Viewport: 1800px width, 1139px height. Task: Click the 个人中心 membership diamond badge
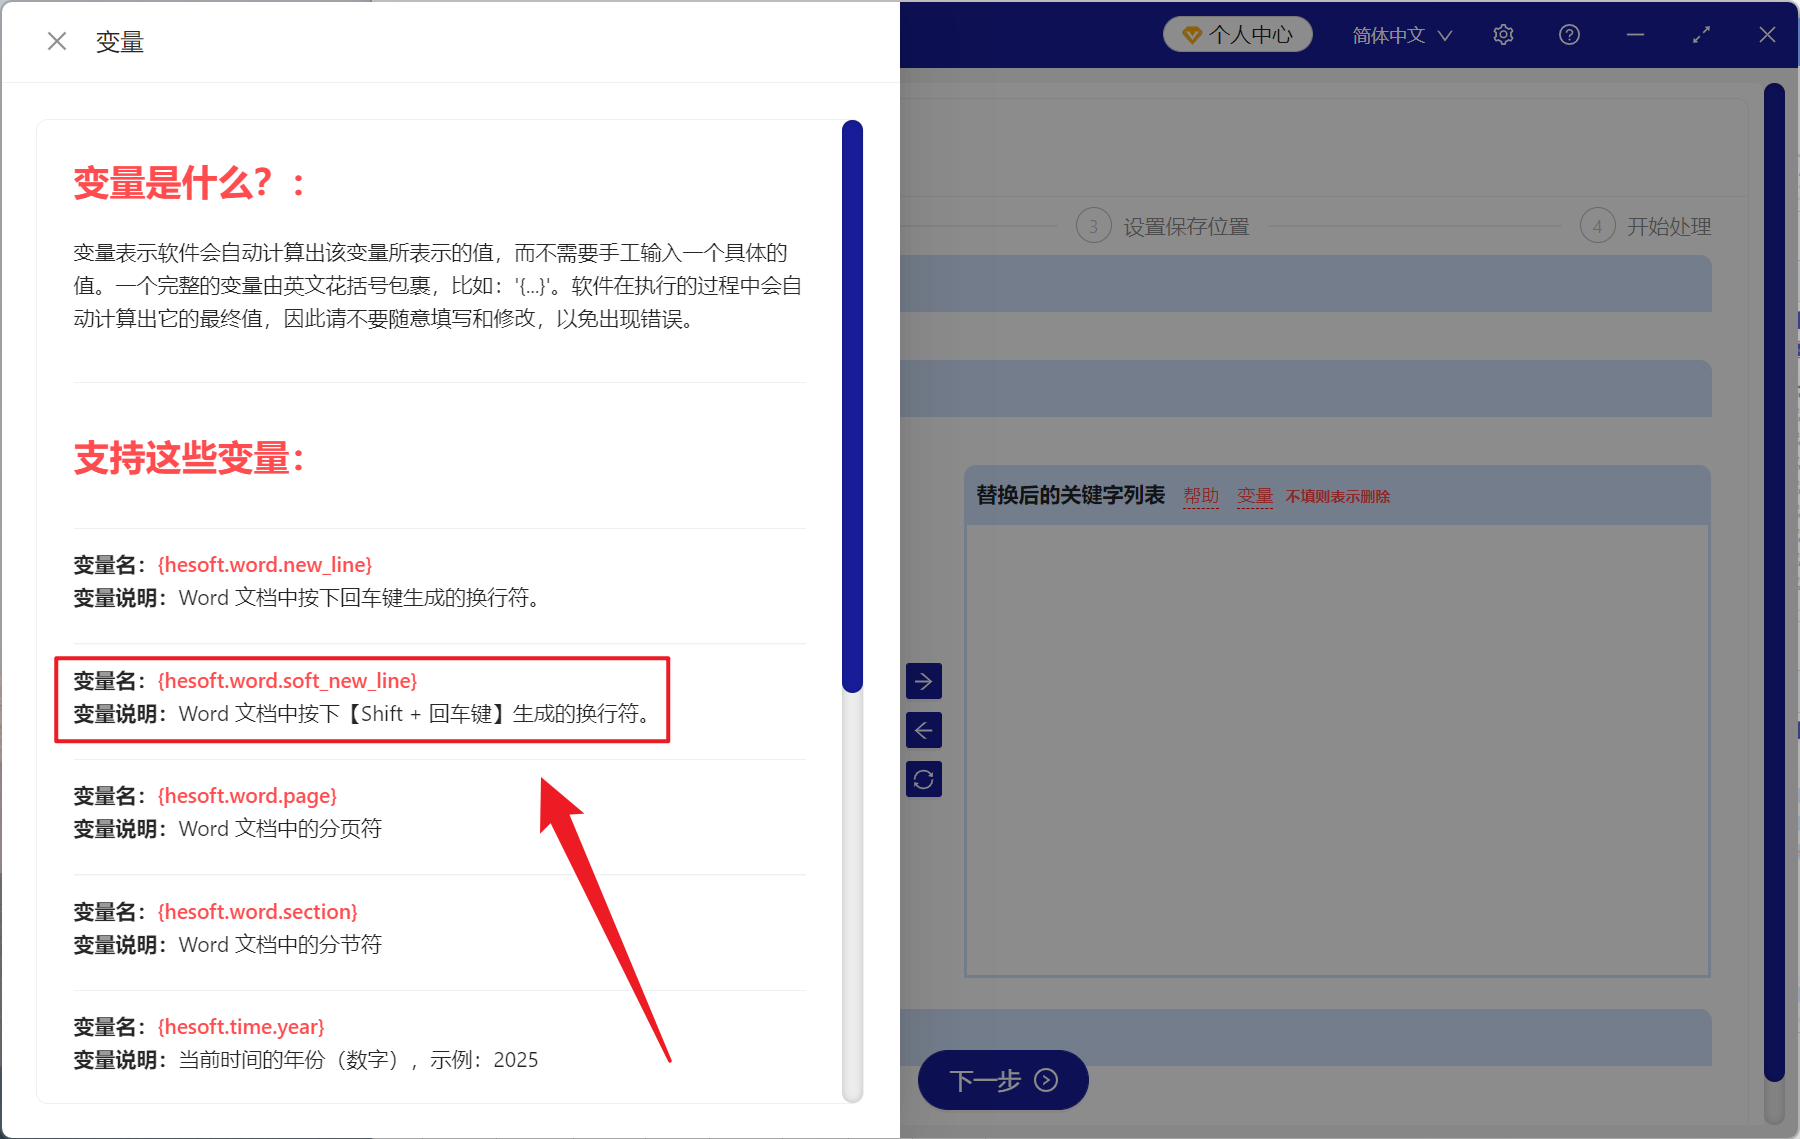(x=1237, y=33)
